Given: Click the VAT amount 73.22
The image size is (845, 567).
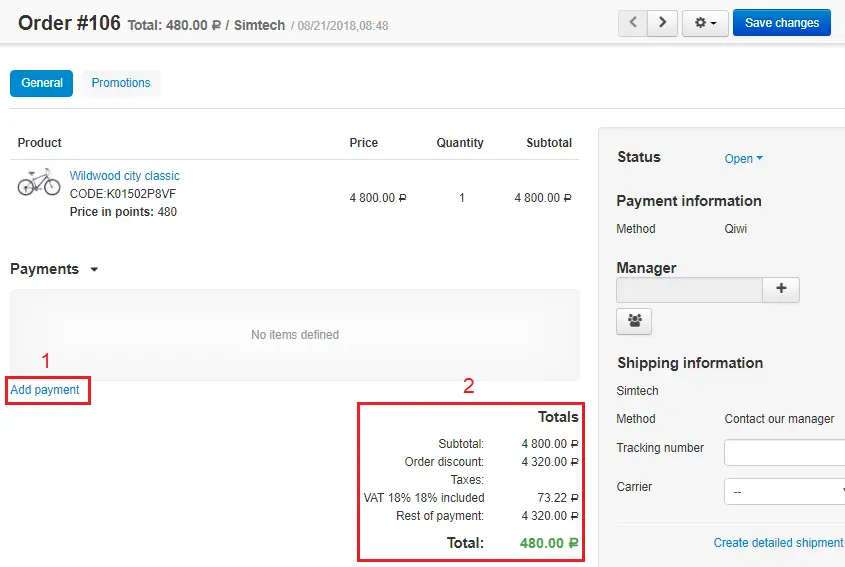Looking at the screenshot, I should coord(558,498).
